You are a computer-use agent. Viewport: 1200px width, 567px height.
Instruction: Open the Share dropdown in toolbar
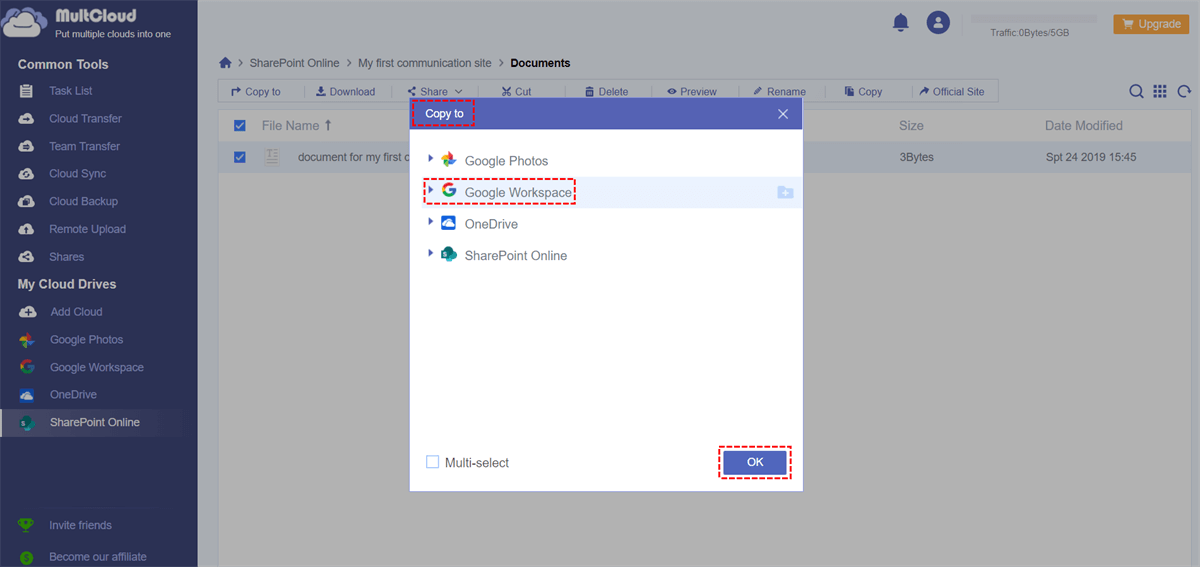pyautogui.click(x=435, y=91)
